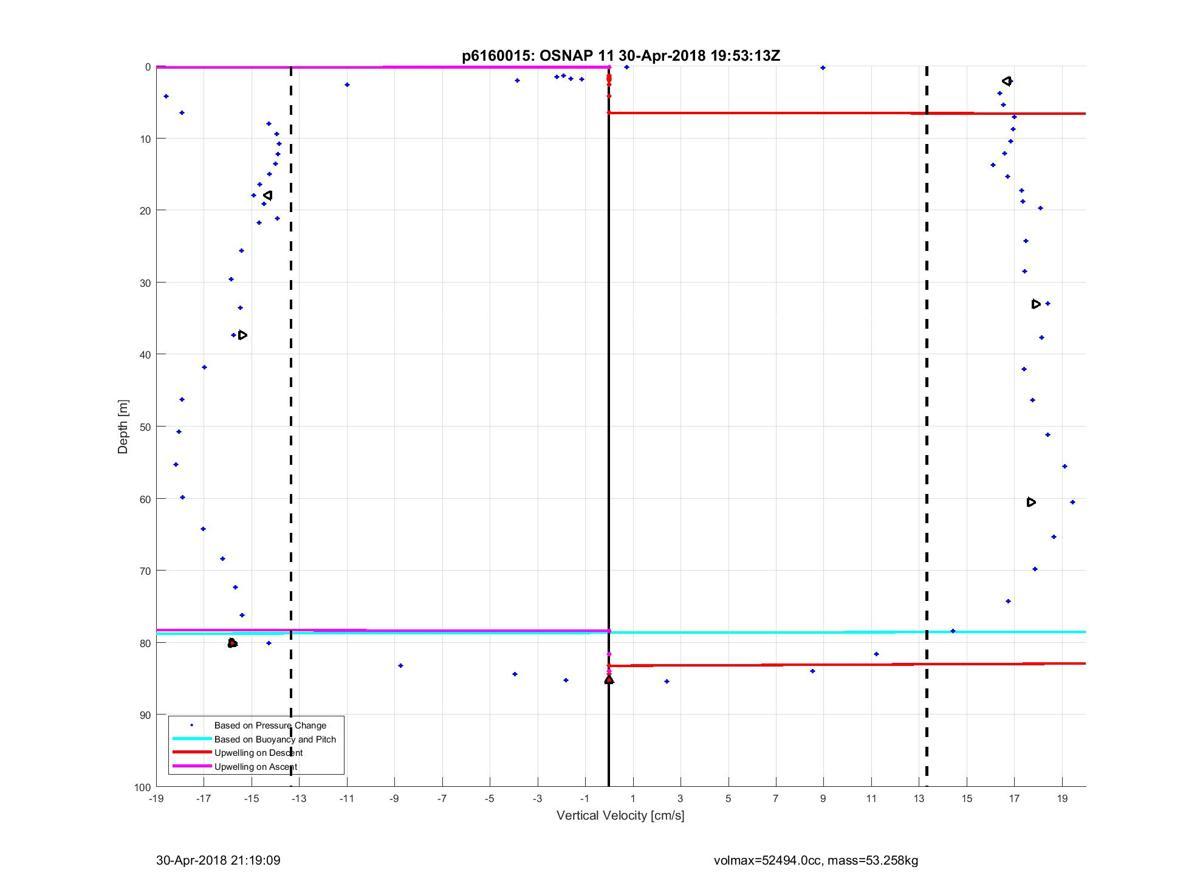Viewport: 1200px width, 885px height.
Task: Pick the cyan line sample in legend
Action: pyautogui.click(x=191, y=739)
